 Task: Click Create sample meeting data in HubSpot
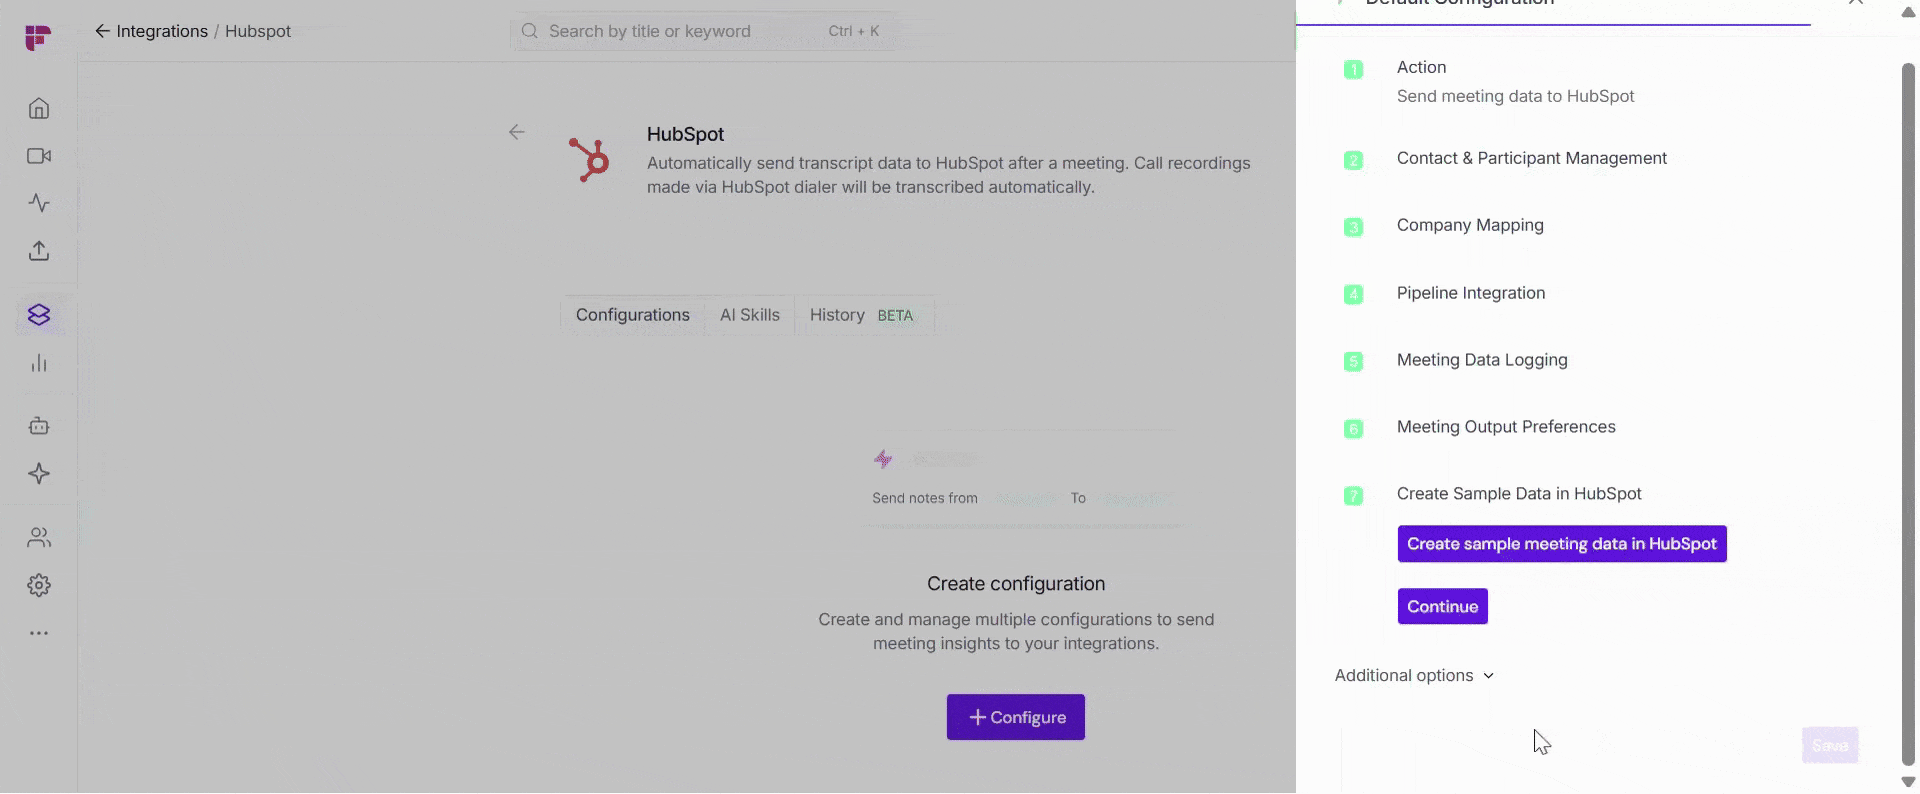(x=1562, y=544)
